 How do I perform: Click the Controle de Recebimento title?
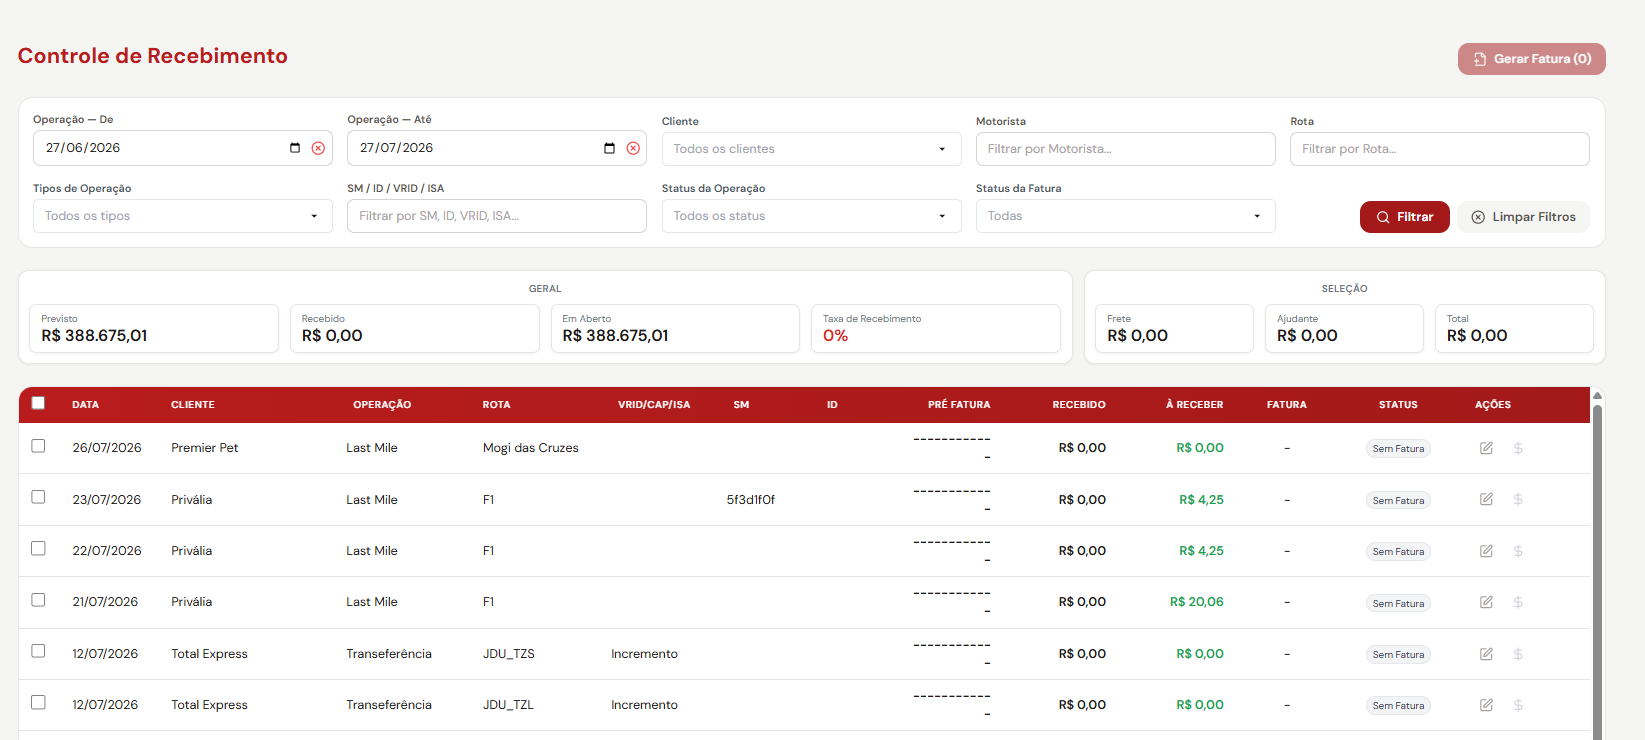coord(153,56)
